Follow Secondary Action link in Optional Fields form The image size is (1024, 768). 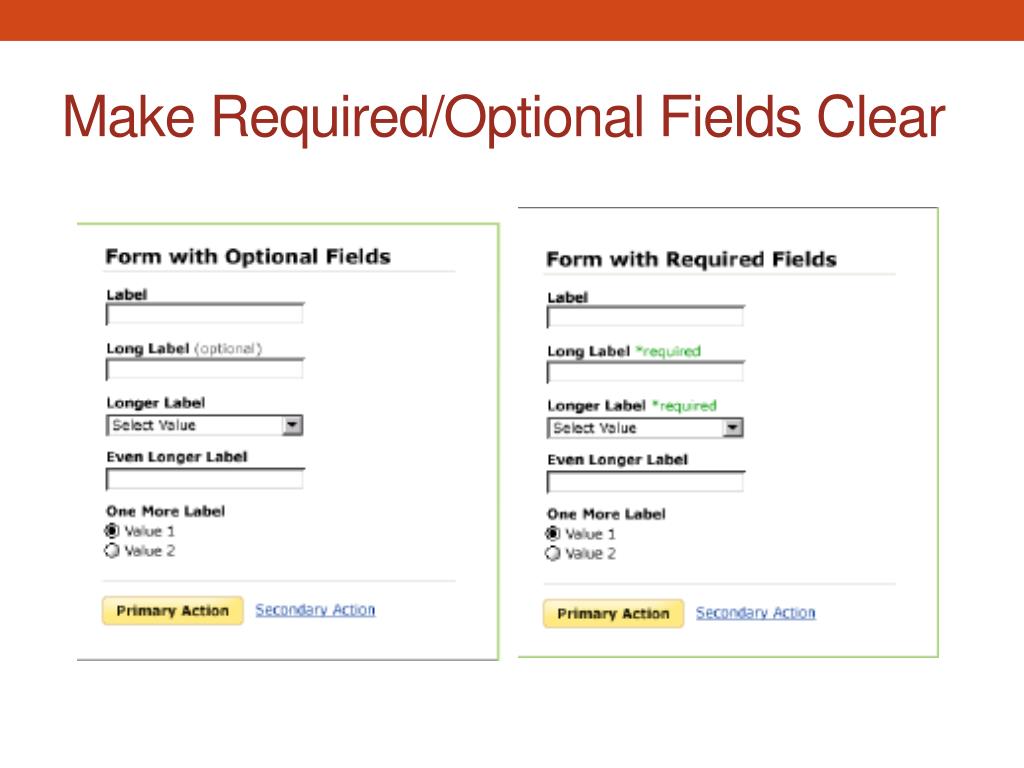tap(315, 610)
